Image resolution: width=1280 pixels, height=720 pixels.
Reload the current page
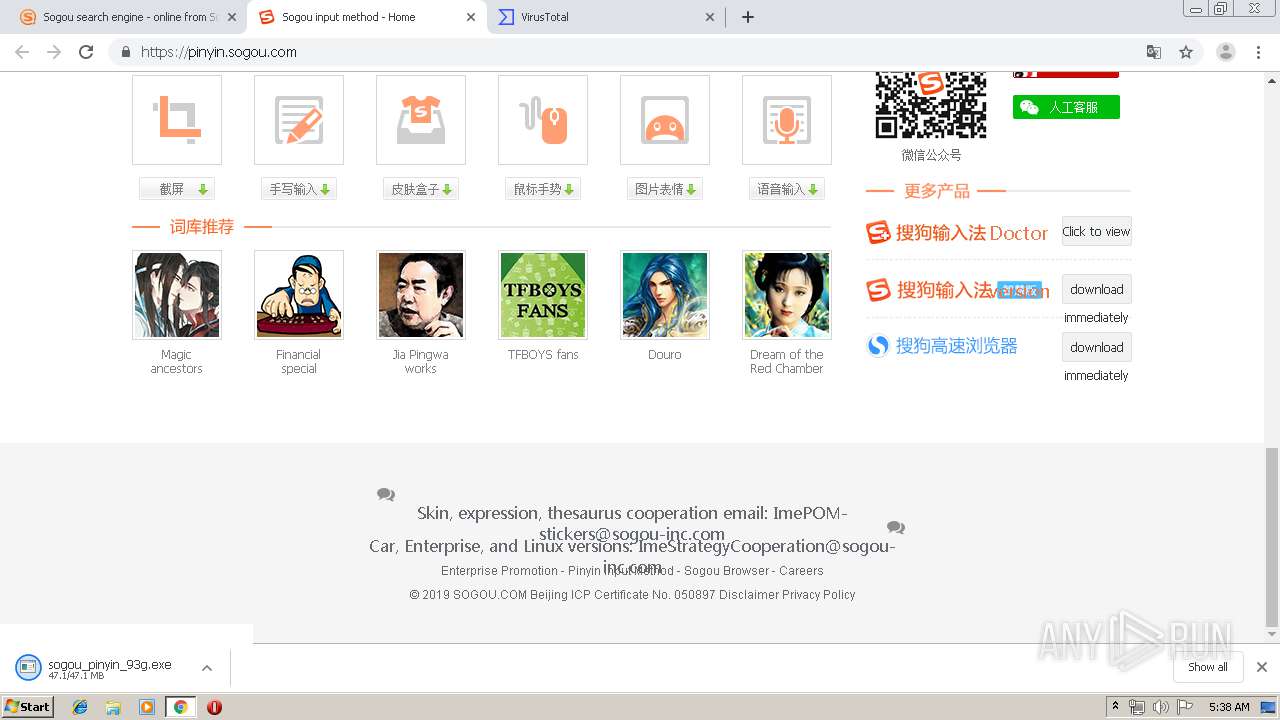point(86,52)
